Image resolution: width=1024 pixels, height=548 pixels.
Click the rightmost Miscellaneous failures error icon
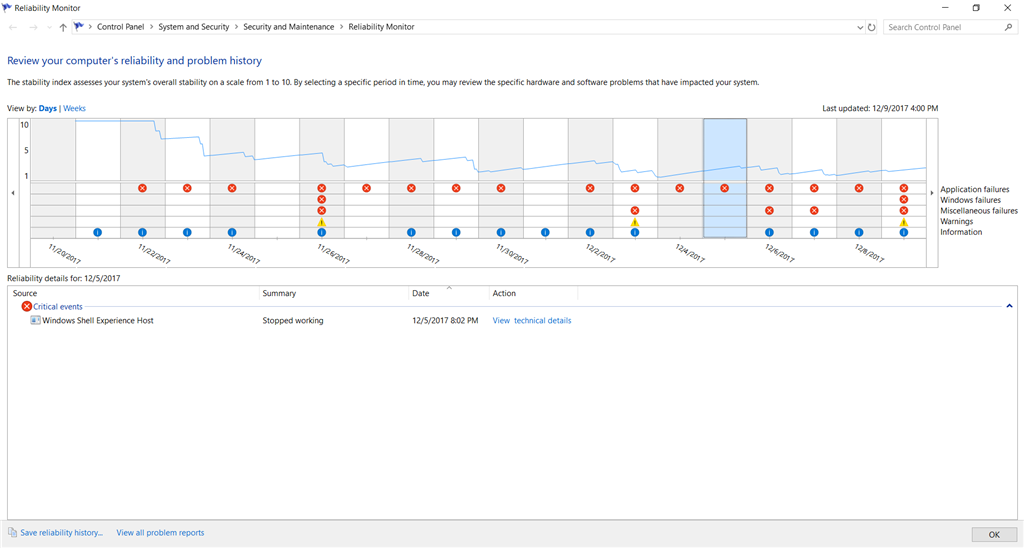pyautogui.click(x=904, y=210)
